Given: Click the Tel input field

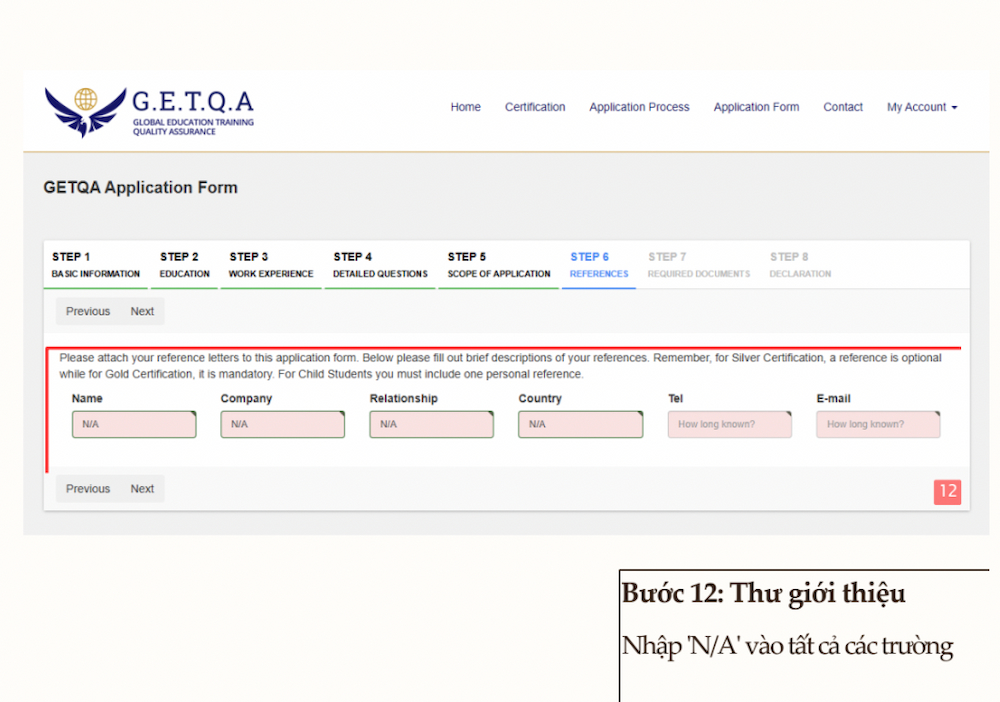Looking at the screenshot, I should [x=729, y=424].
